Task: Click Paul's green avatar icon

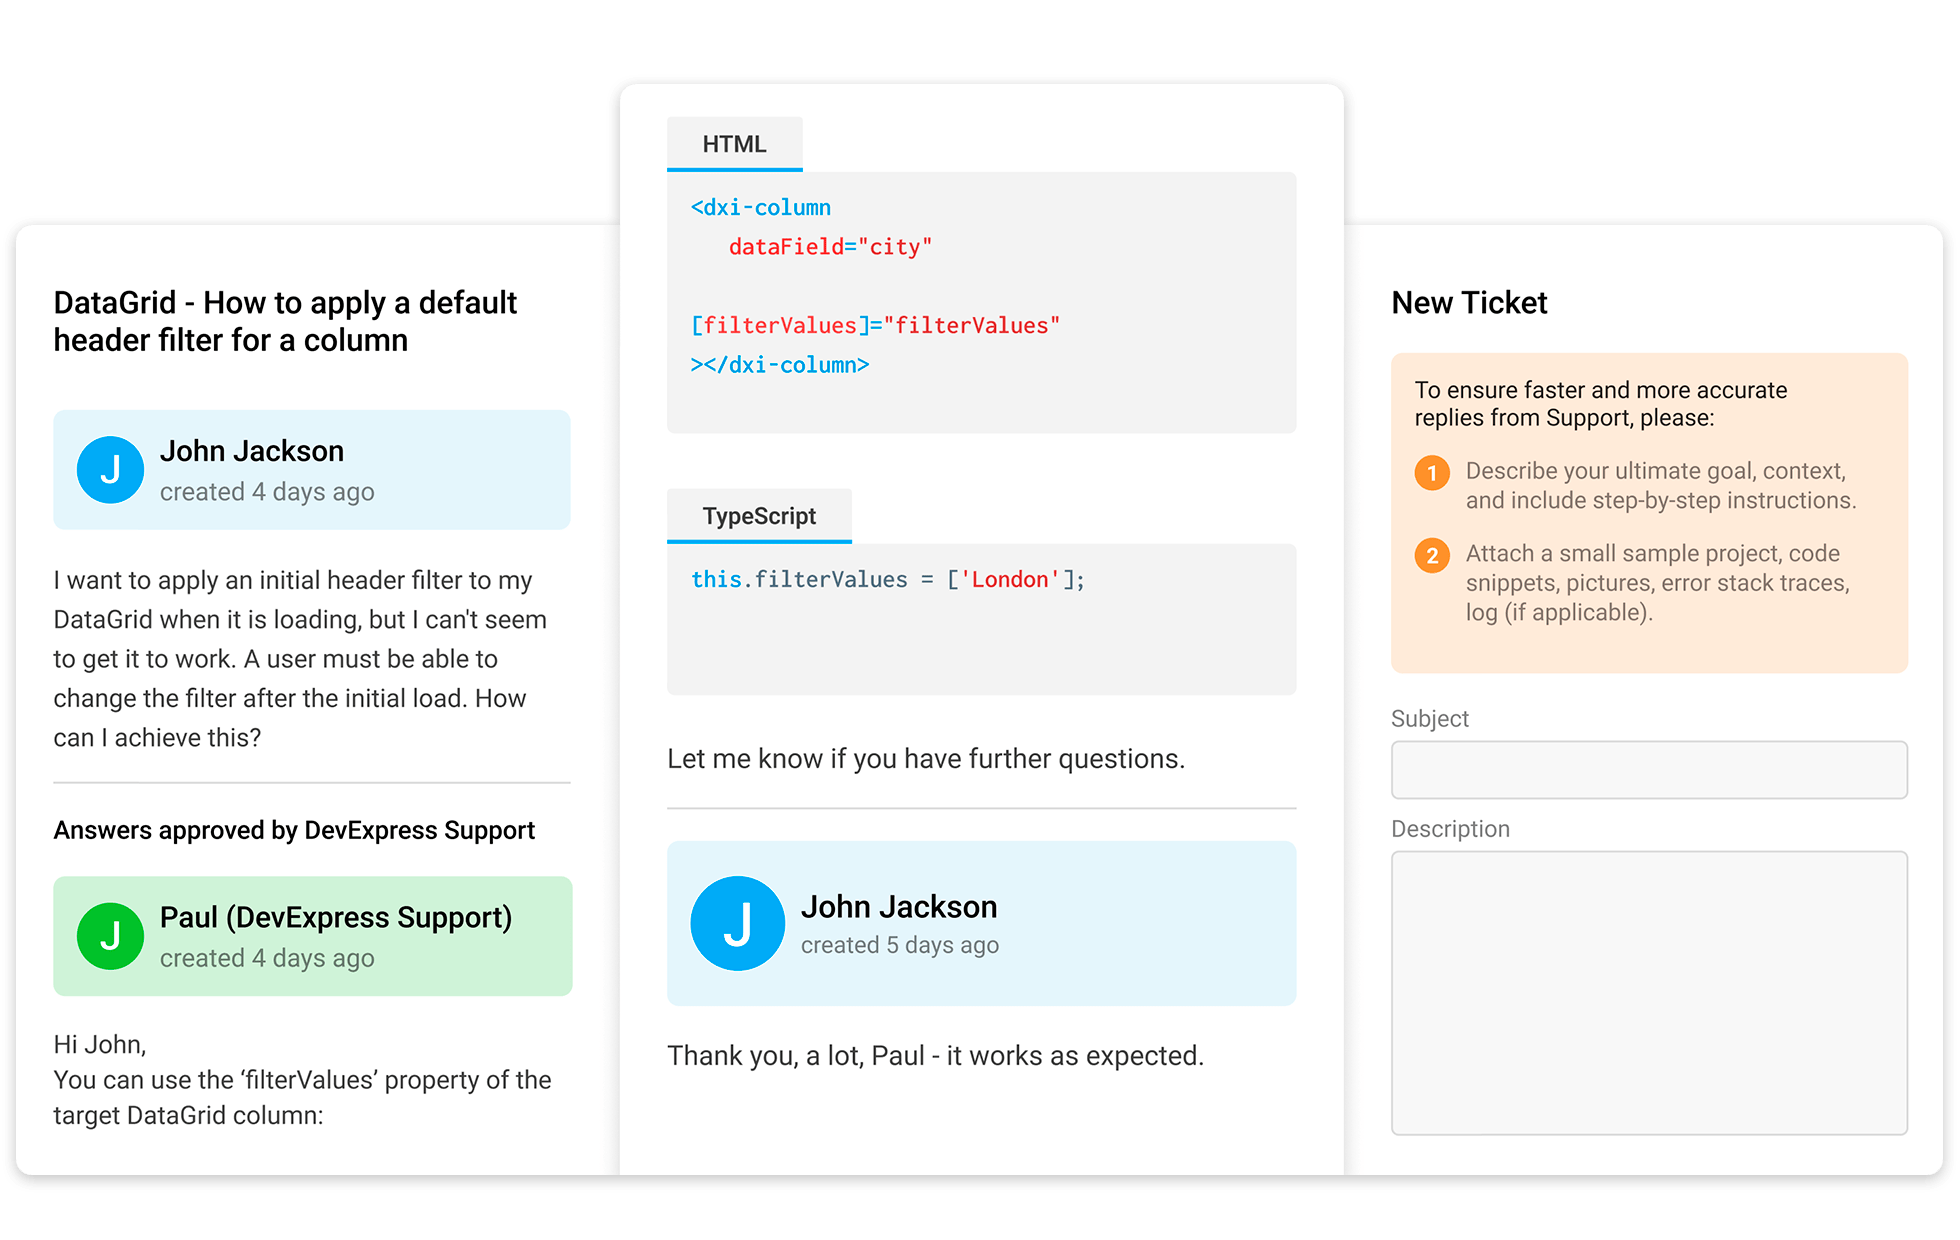Action: (110, 936)
